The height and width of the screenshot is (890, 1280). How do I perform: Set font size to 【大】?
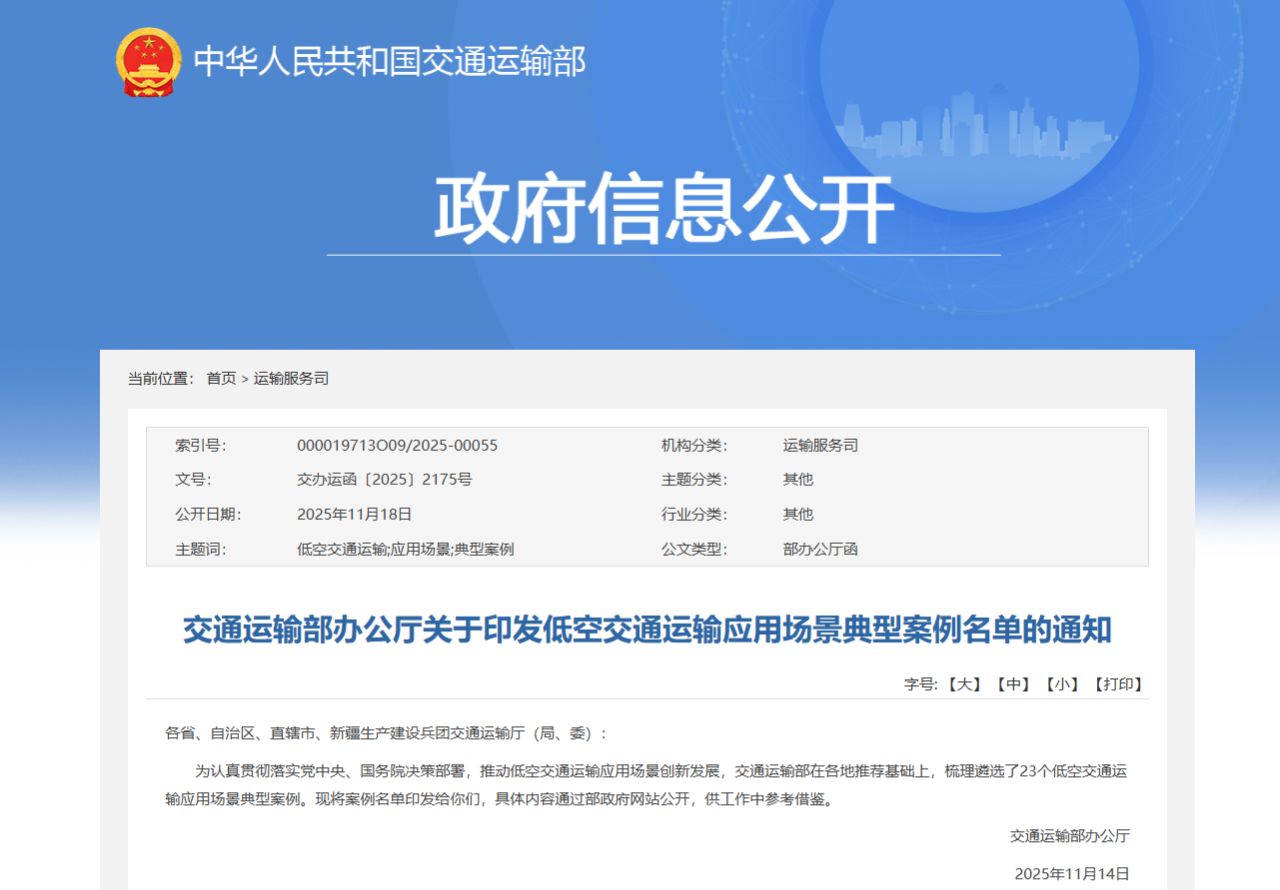[965, 684]
